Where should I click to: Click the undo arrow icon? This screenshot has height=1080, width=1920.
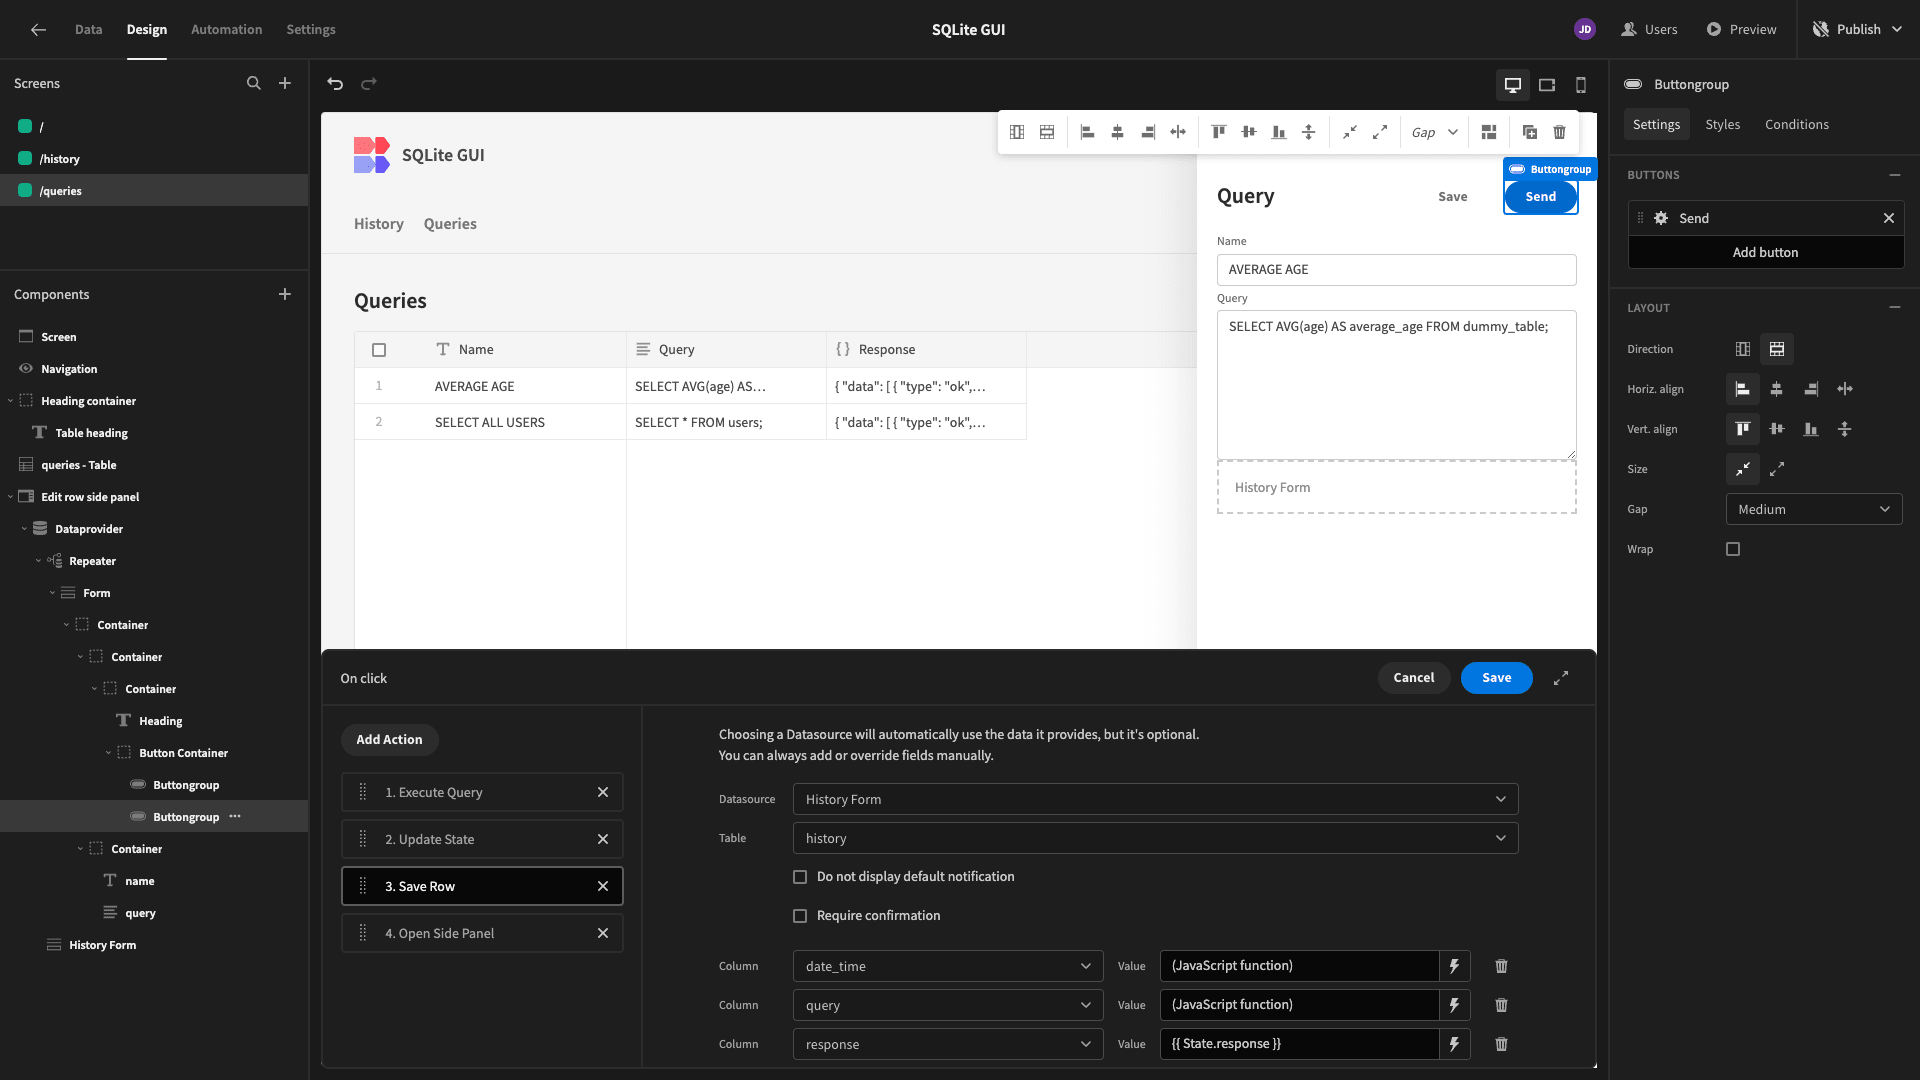point(335,84)
